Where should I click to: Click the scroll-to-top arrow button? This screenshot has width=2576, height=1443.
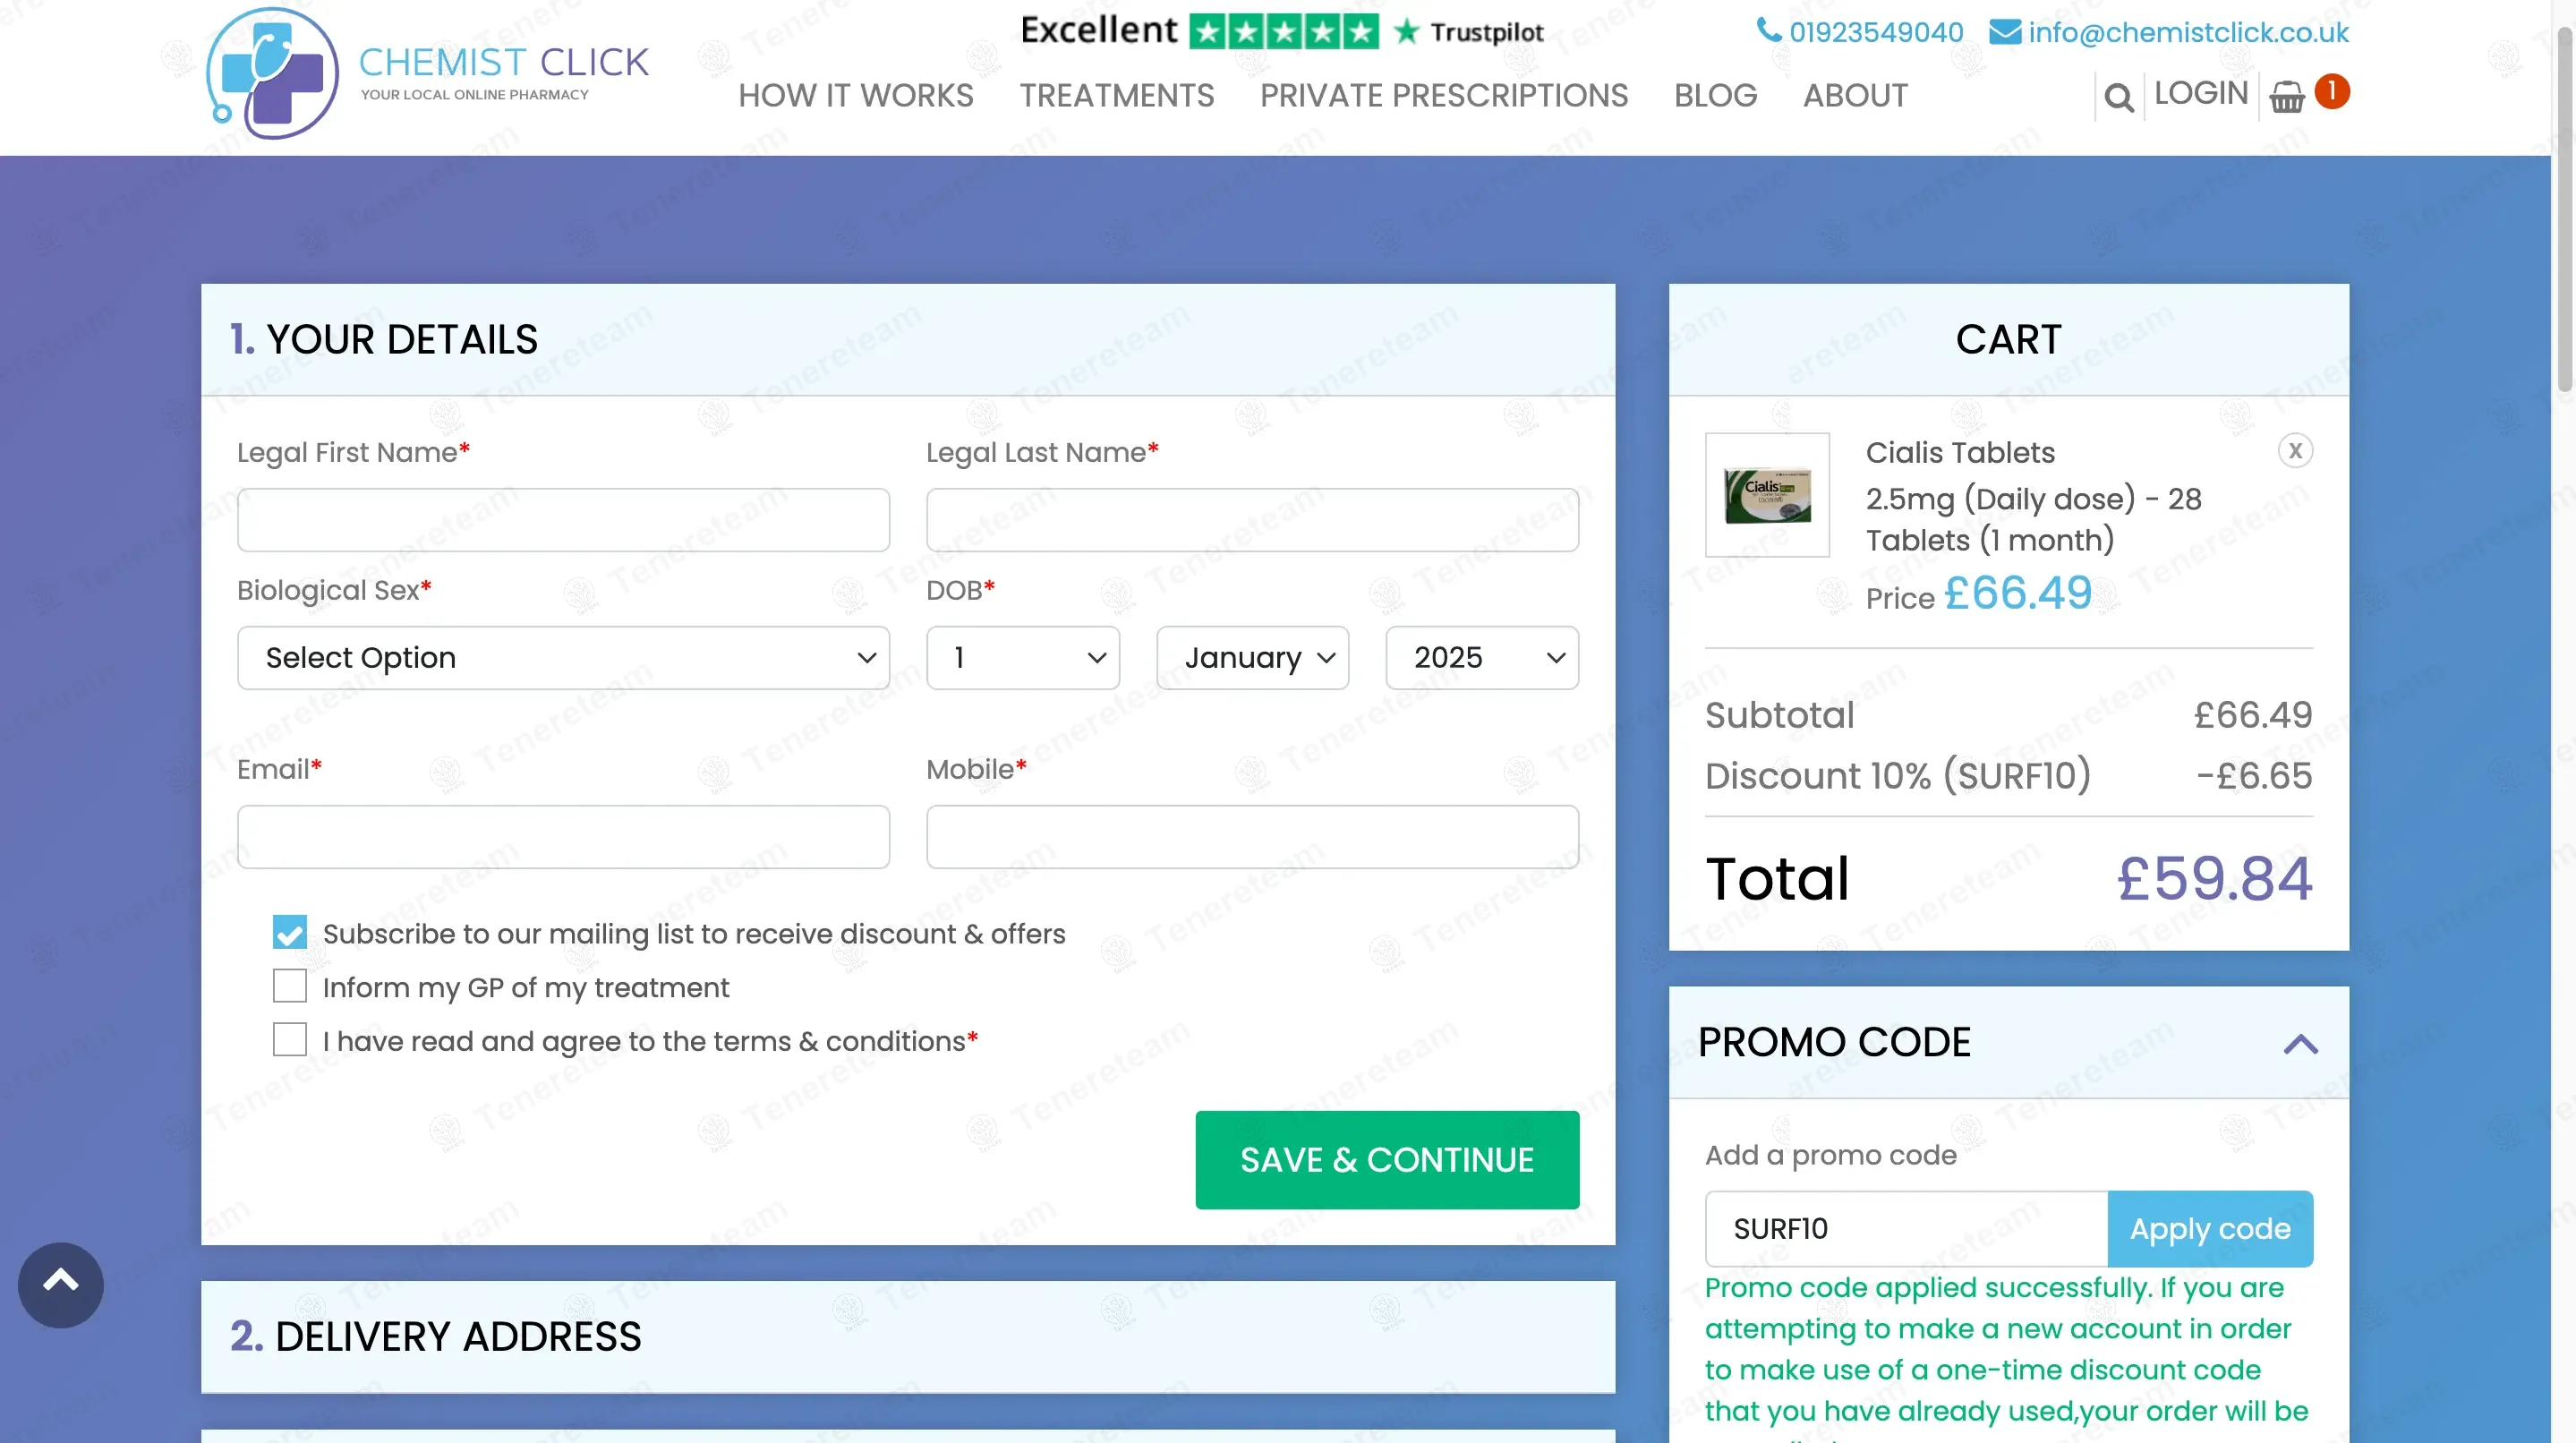[x=61, y=1284]
